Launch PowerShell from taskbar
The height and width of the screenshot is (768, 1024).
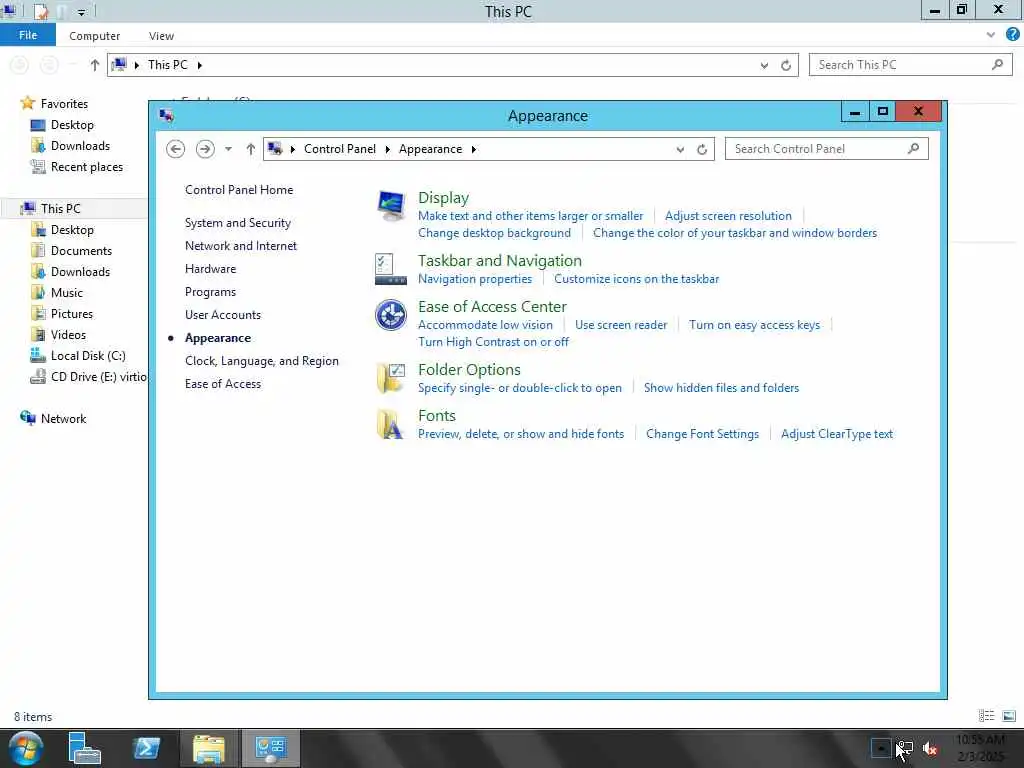pyautogui.click(x=146, y=748)
